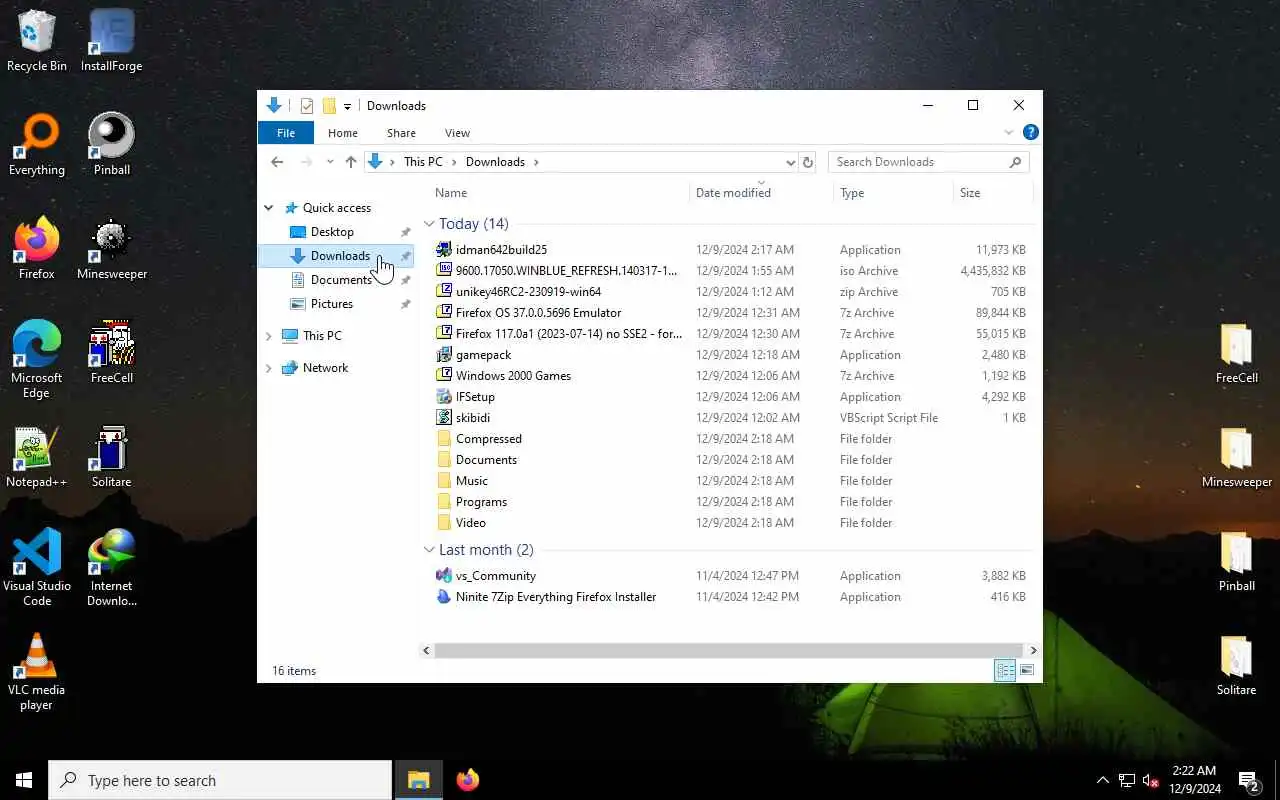Viewport: 1280px width, 800px height.
Task: Open the Share ribbon tab
Action: [x=401, y=133]
